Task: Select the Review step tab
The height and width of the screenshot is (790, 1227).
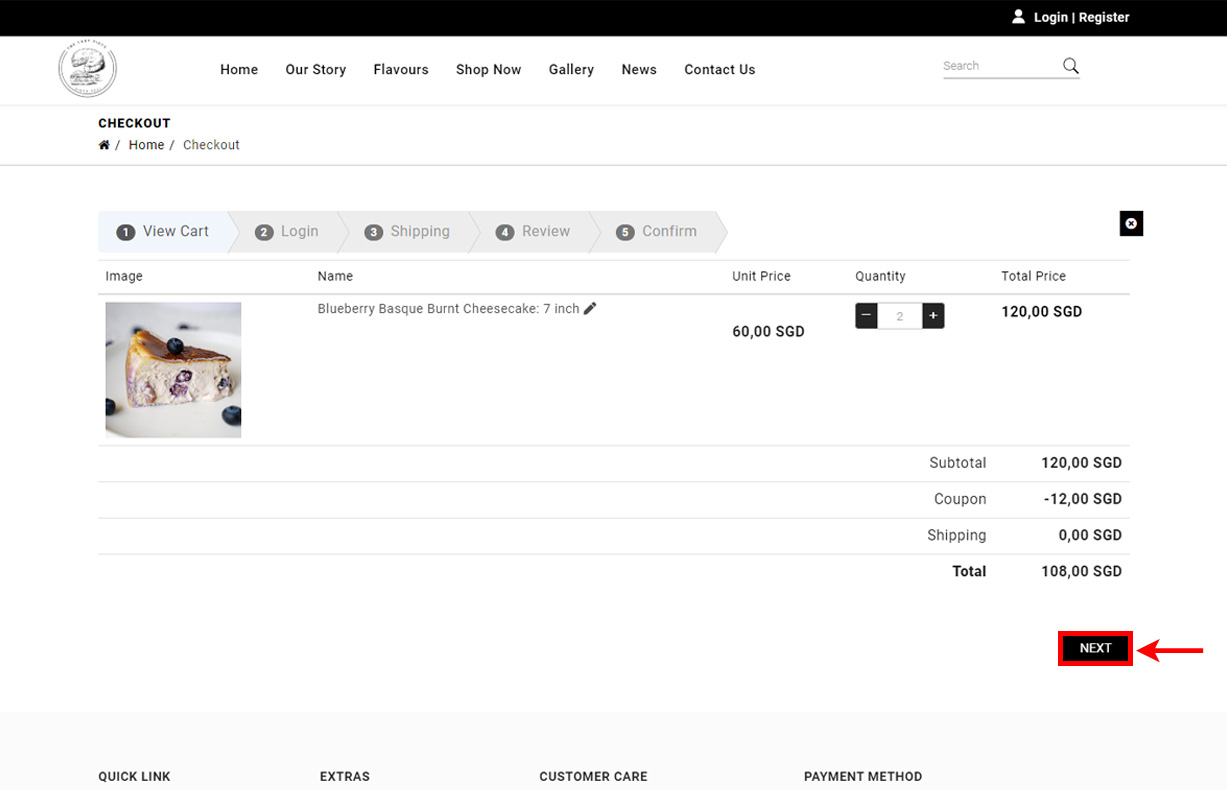Action: pos(533,231)
